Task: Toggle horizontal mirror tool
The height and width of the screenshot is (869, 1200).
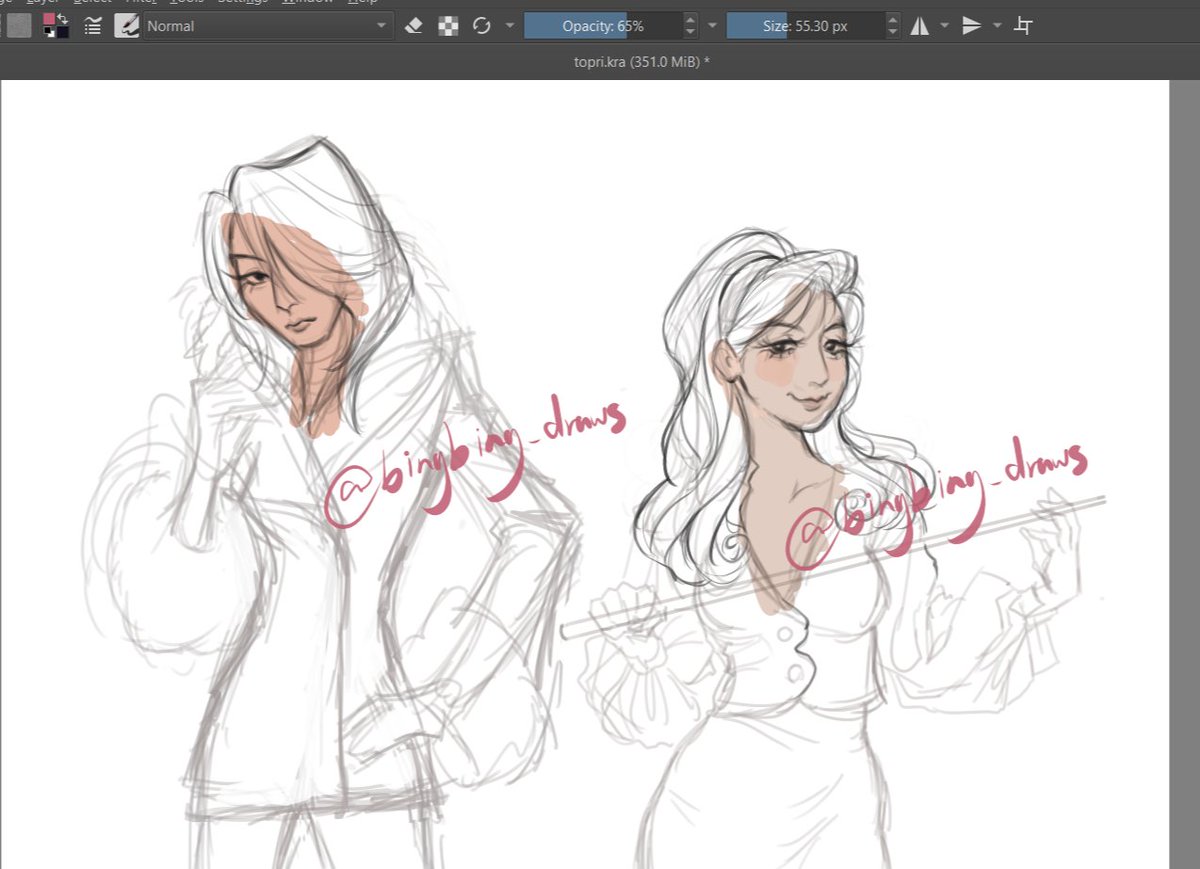Action: pyautogui.click(x=920, y=26)
